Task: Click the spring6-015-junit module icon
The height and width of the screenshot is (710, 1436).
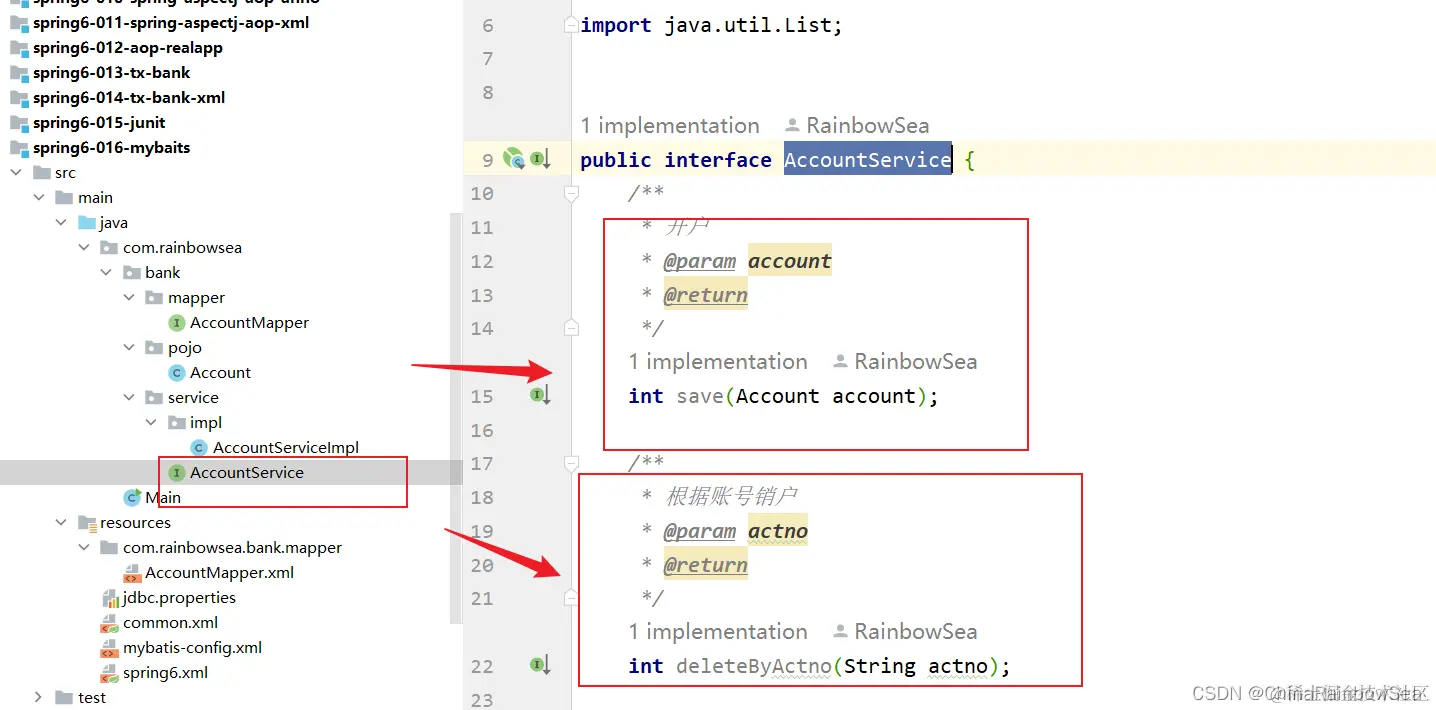Action: (19, 123)
